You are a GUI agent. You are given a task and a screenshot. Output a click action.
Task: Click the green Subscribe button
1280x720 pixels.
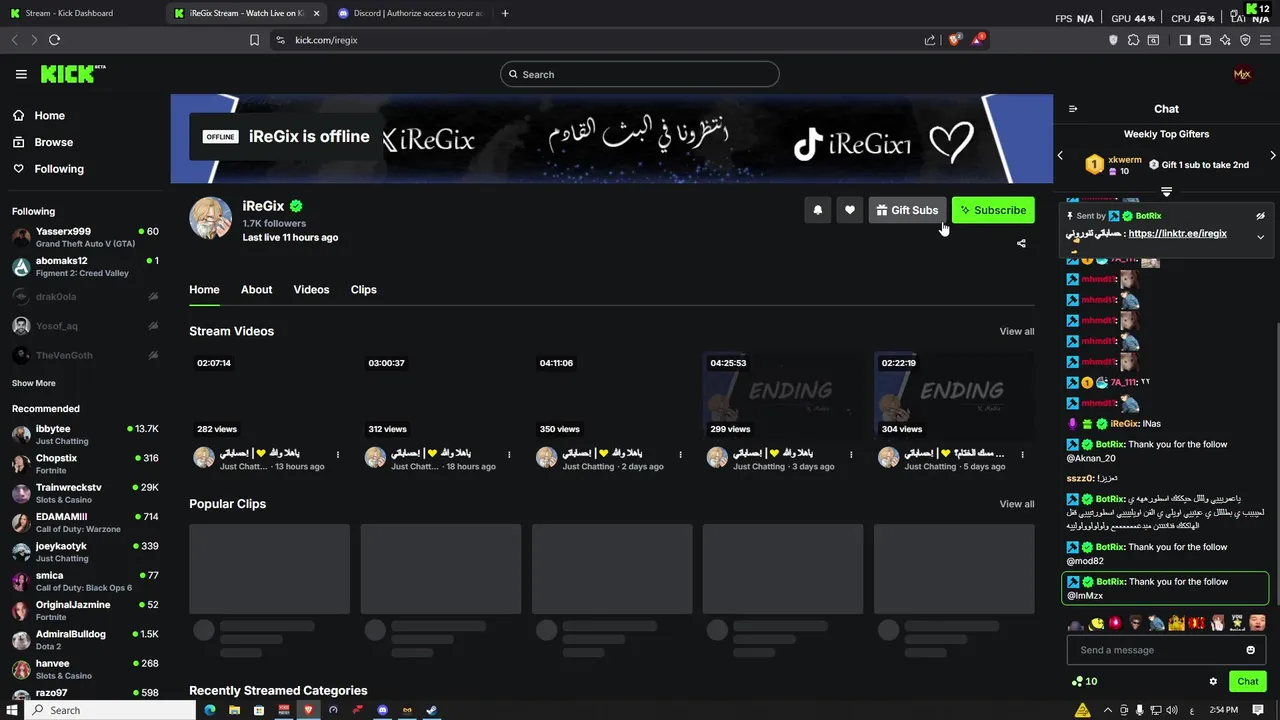(x=993, y=210)
